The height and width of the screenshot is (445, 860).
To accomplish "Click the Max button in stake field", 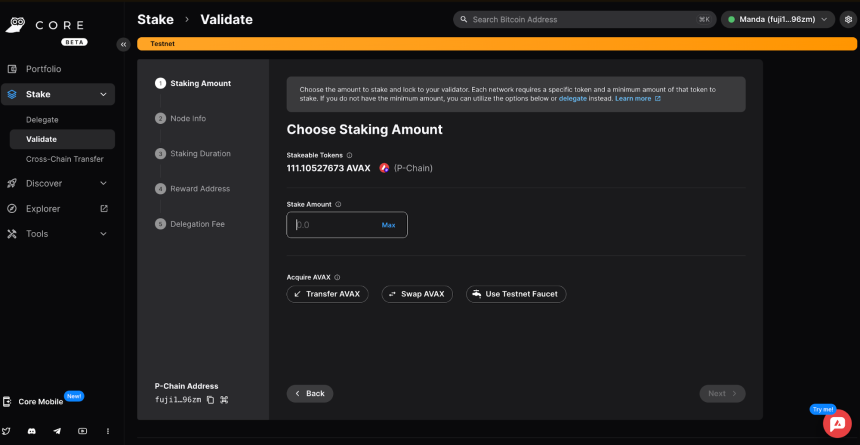I will (x=388, y=225).
